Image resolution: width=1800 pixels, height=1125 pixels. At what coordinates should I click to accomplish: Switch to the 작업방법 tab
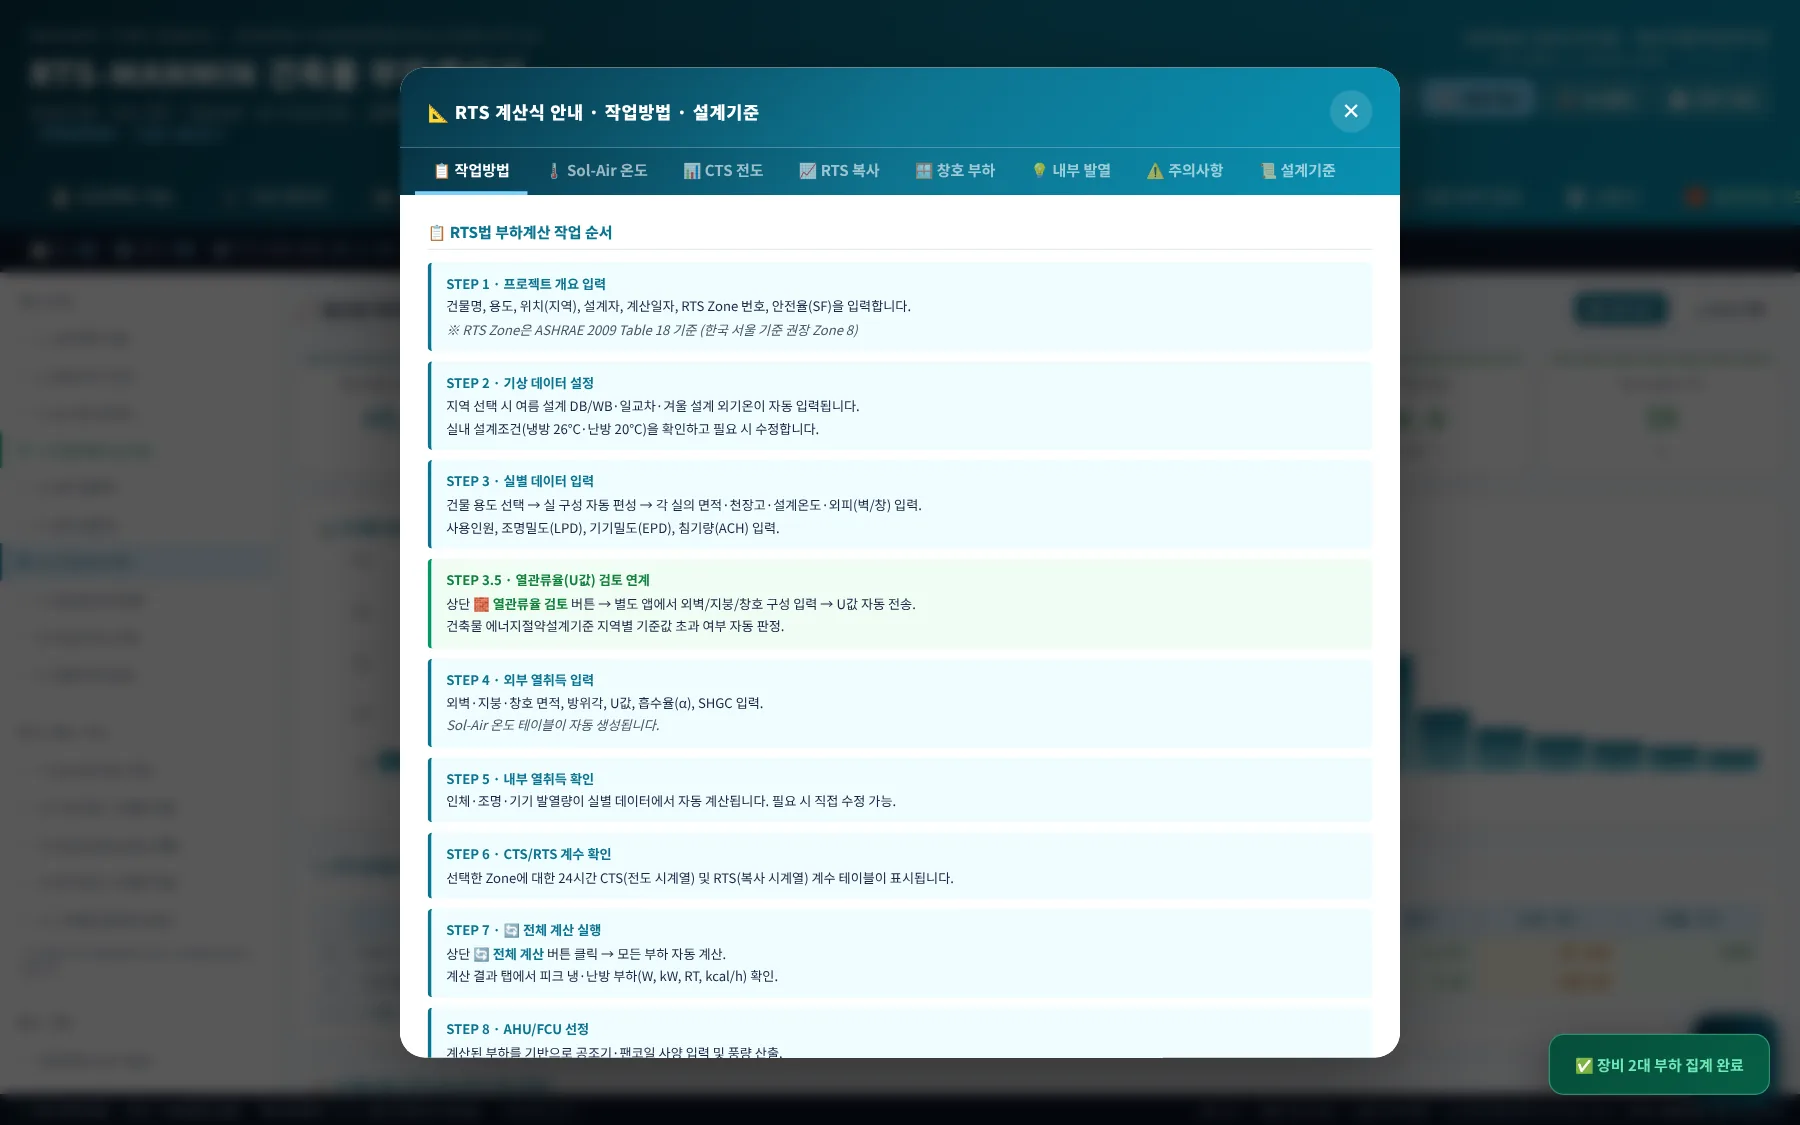pyautogui.click(x=471, y=171)
